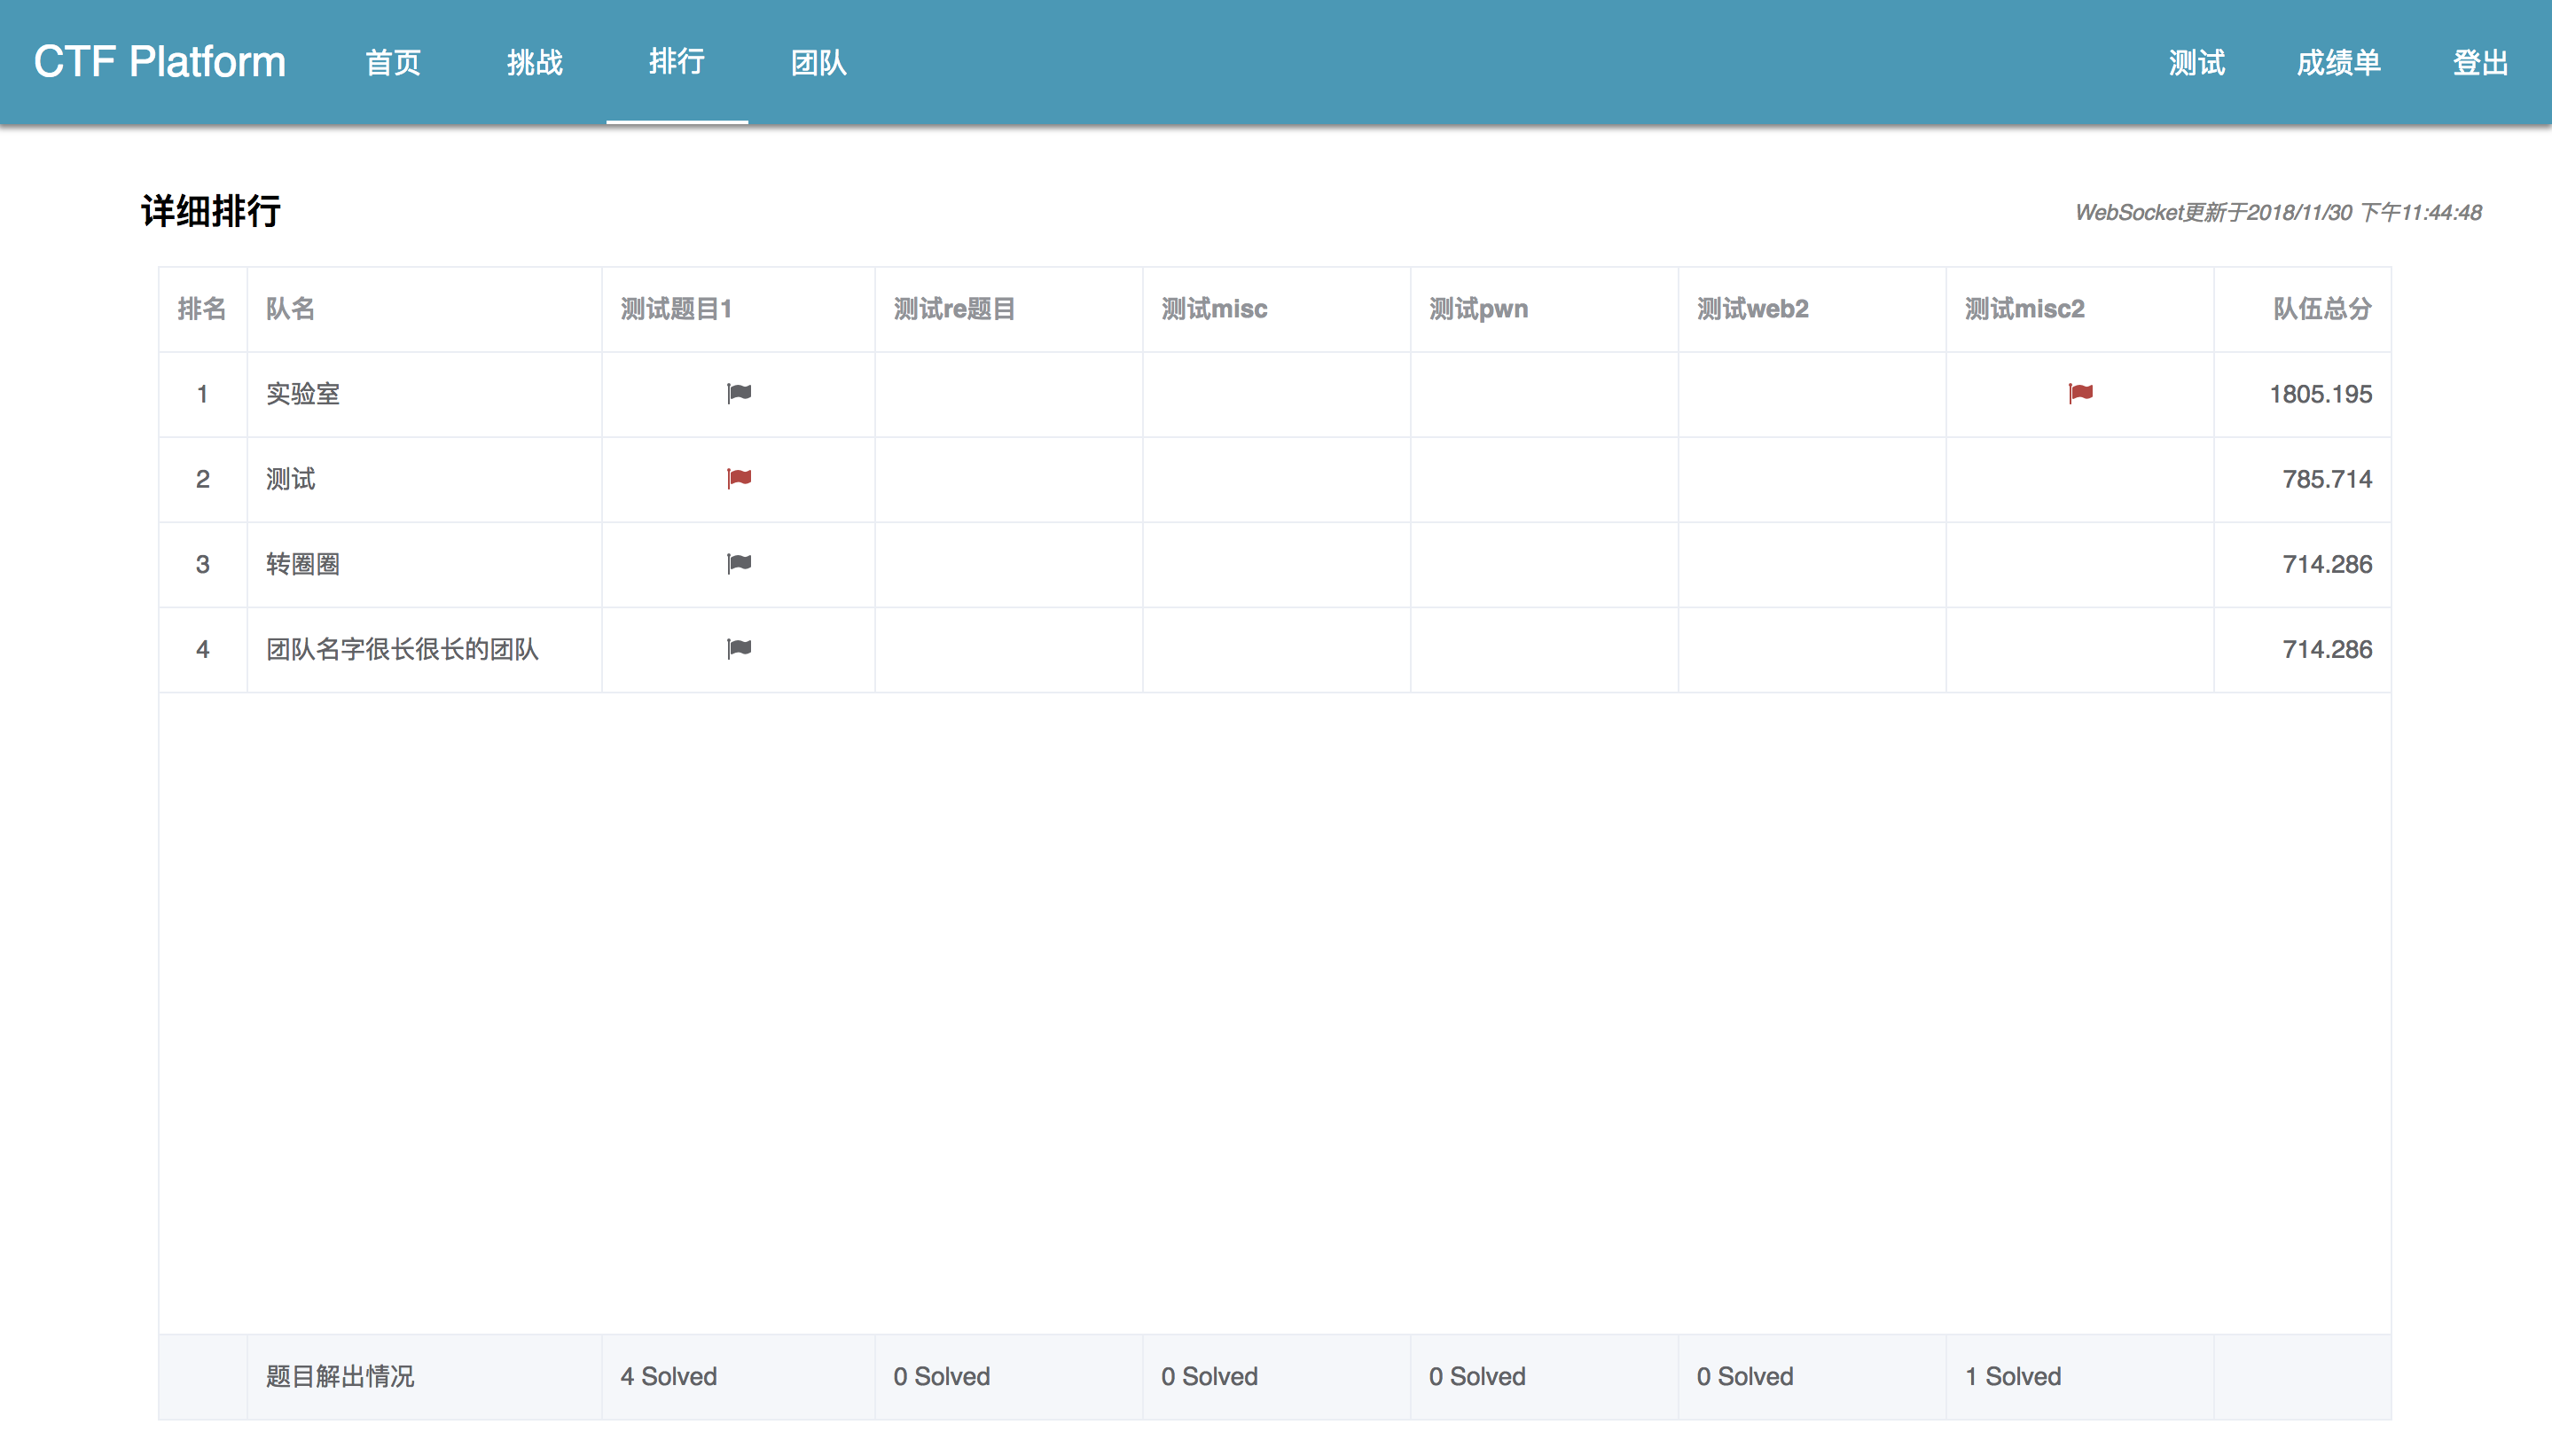Click the '1 Solved' footer cell
The height and width of the screenshot is (1456, 2552).
(2012, 1376)
